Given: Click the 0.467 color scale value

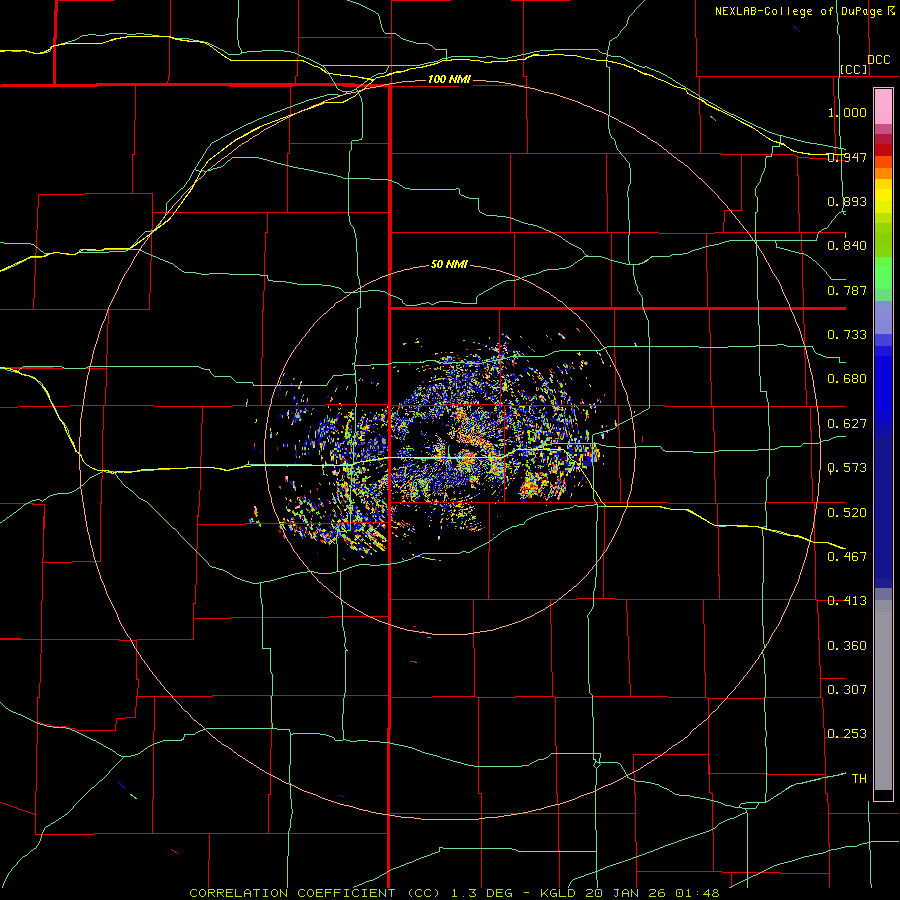Looking at the screenshot, I should click(847, 557).
